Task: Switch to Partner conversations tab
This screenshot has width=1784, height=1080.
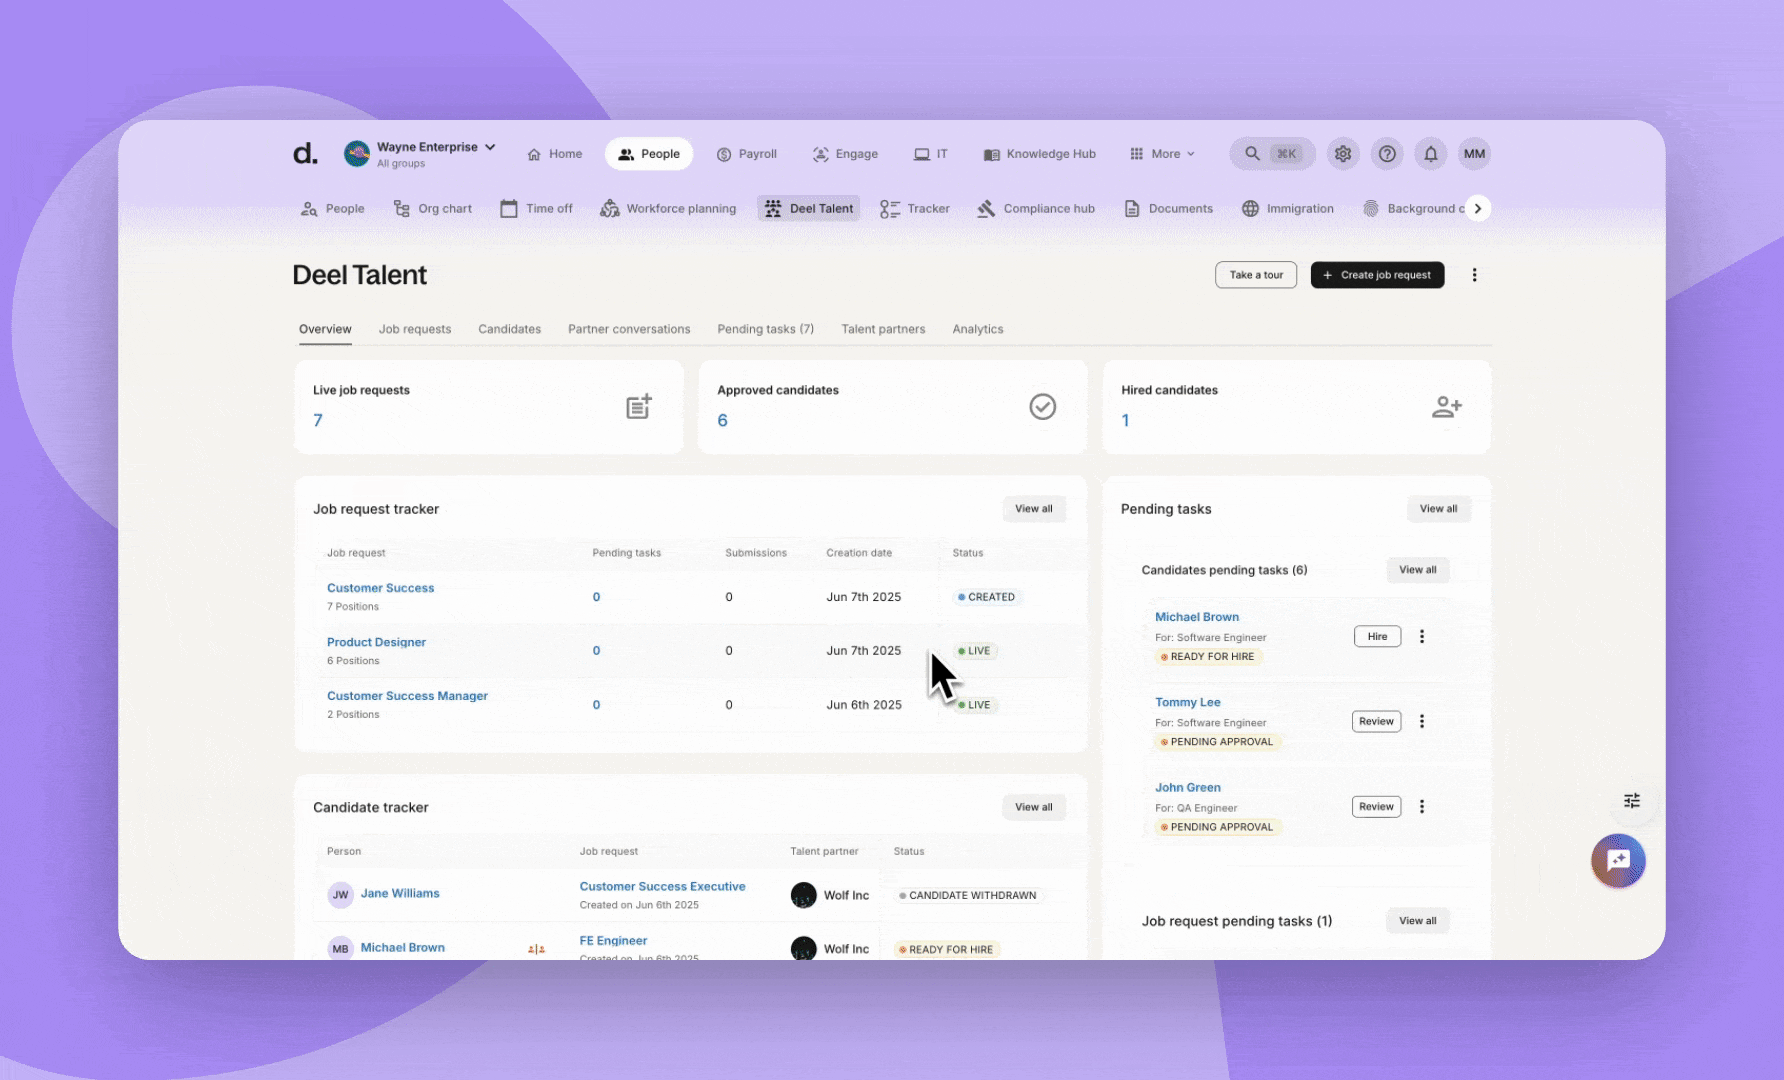Action: pyautogui.click(x=629, y=329)
